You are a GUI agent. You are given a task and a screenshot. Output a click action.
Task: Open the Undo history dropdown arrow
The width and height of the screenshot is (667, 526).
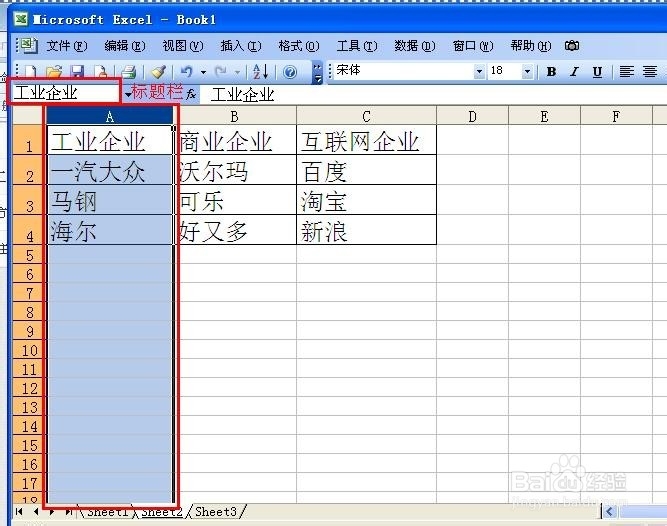[x=203, y=72]
